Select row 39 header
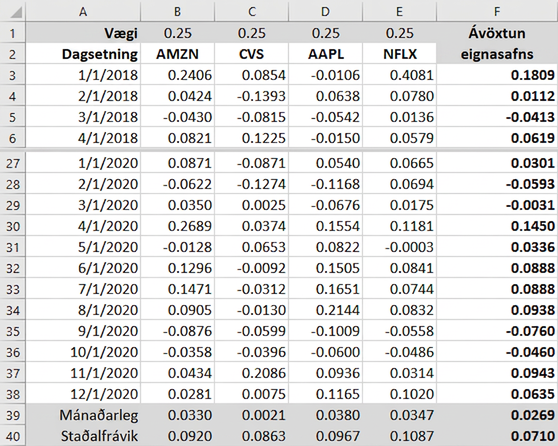Image resolution: width=558 pixels, height=446 pixels. (x=13, y=415)
